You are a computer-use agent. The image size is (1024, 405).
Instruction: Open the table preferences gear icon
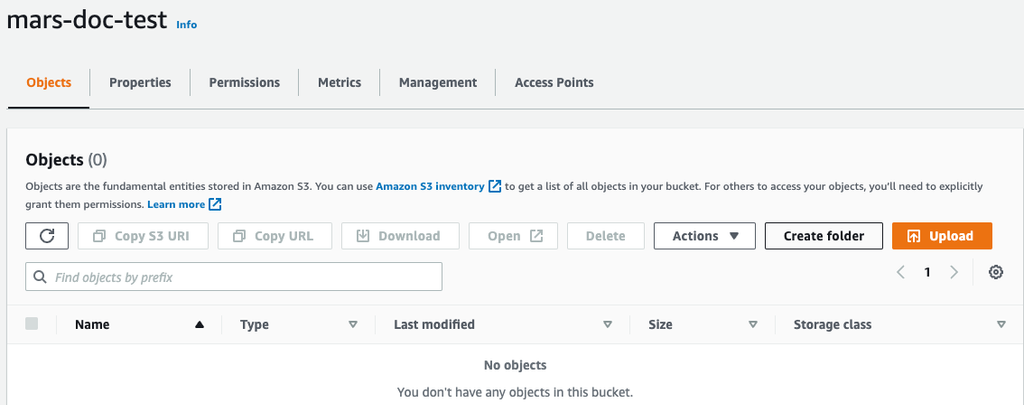pyautogui.click(x=995, y=272)
